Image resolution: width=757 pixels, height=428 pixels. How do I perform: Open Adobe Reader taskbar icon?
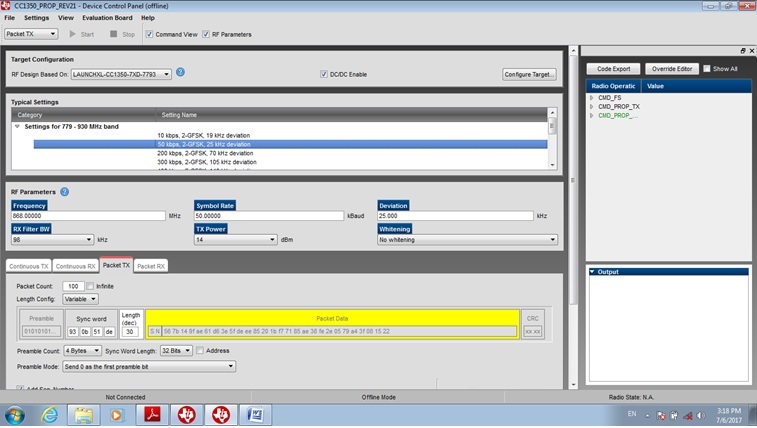coord(153,415)
